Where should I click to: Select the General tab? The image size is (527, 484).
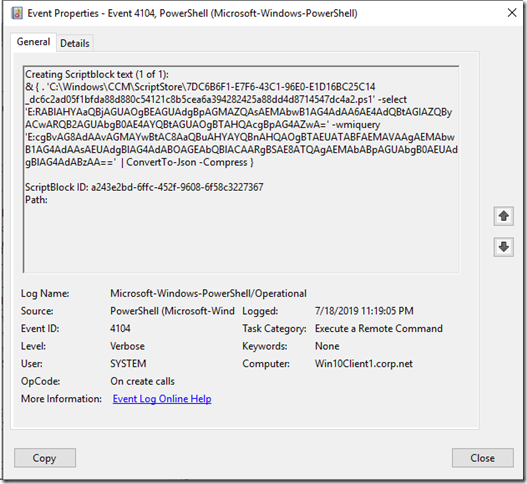tap(33, 42)
